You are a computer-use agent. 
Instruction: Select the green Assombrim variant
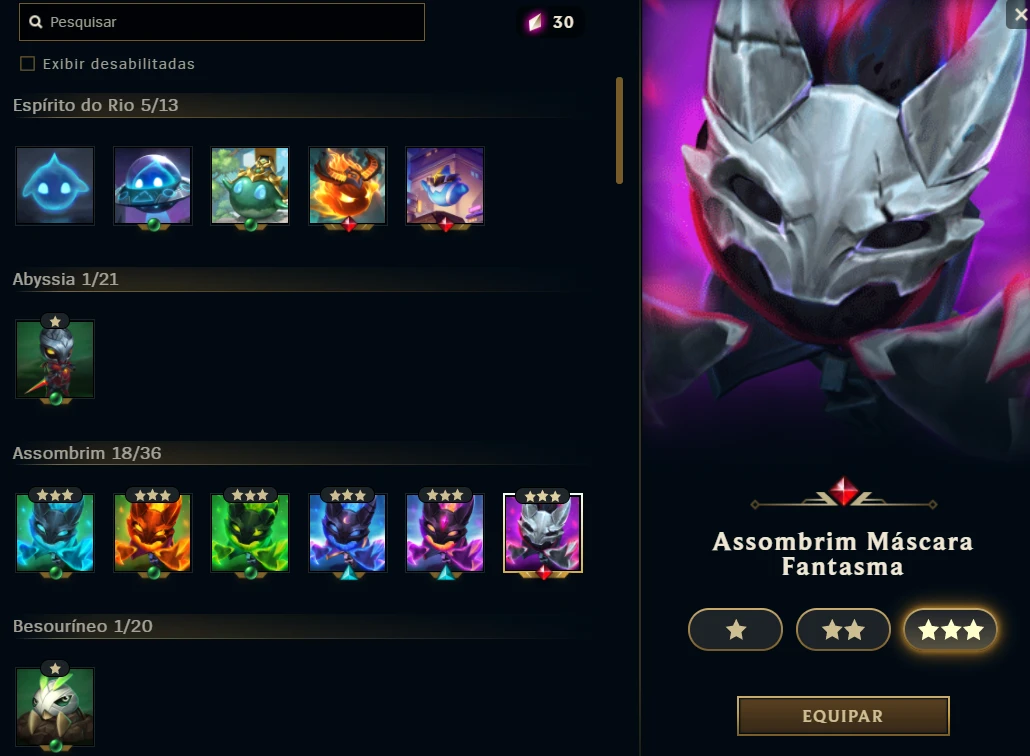pyautogui.click(x=250, y=533)
